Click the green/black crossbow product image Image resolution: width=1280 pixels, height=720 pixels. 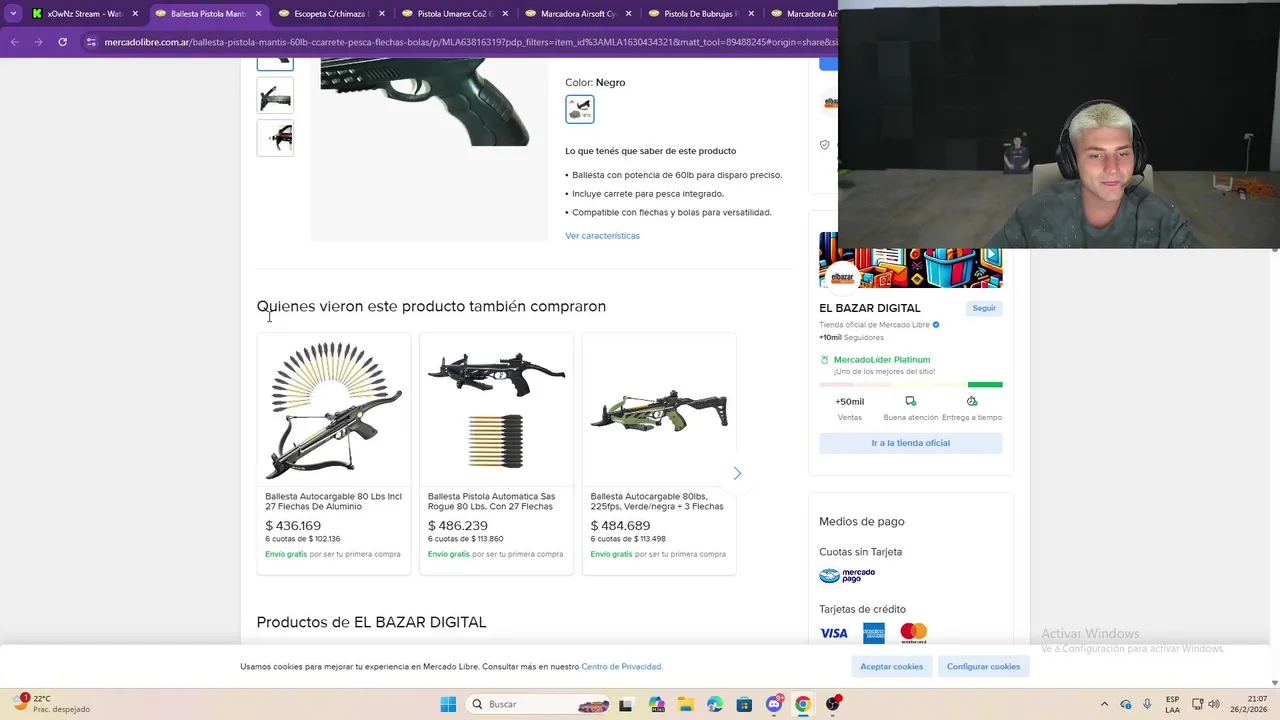[659, 410]
